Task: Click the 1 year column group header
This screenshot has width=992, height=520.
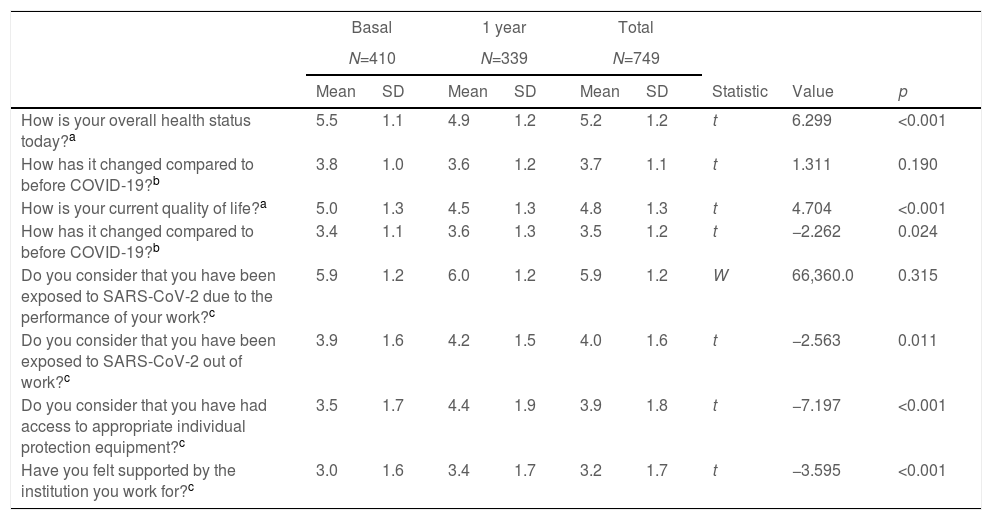Action: (x=503, y=28)
